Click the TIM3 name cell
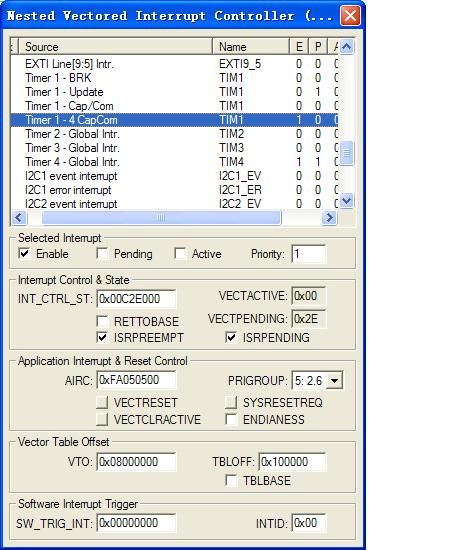 [x=231, y=148]
